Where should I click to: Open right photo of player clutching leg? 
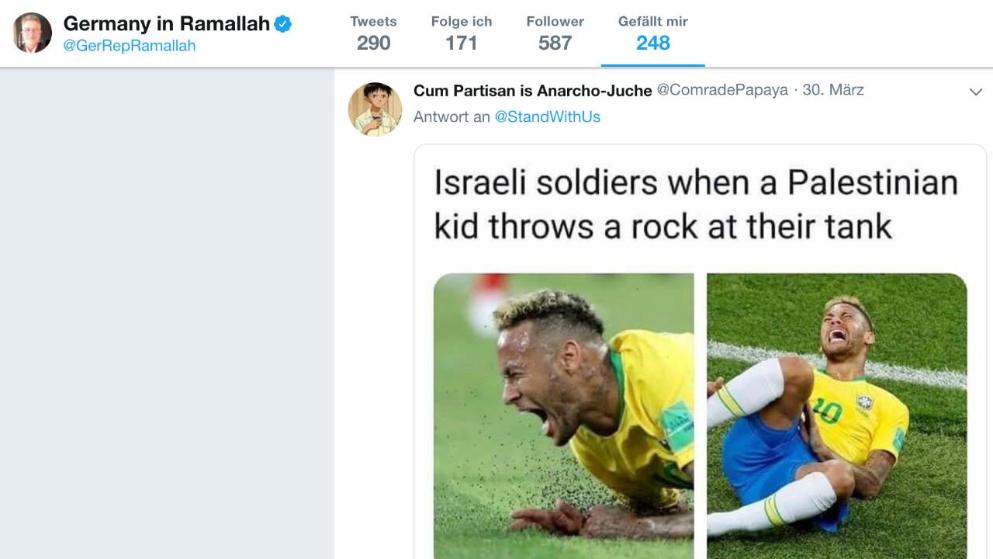pyautogui.click(x=837, y=415)
